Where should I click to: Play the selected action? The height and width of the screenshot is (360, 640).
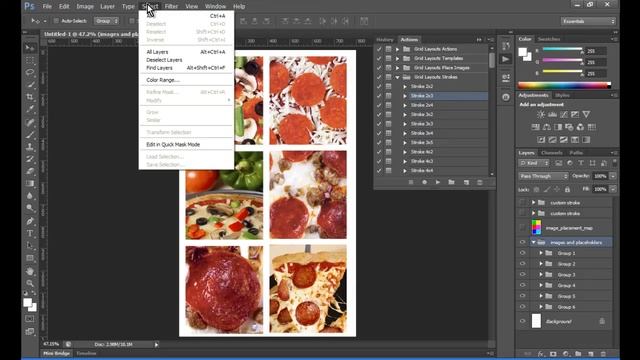438,182
